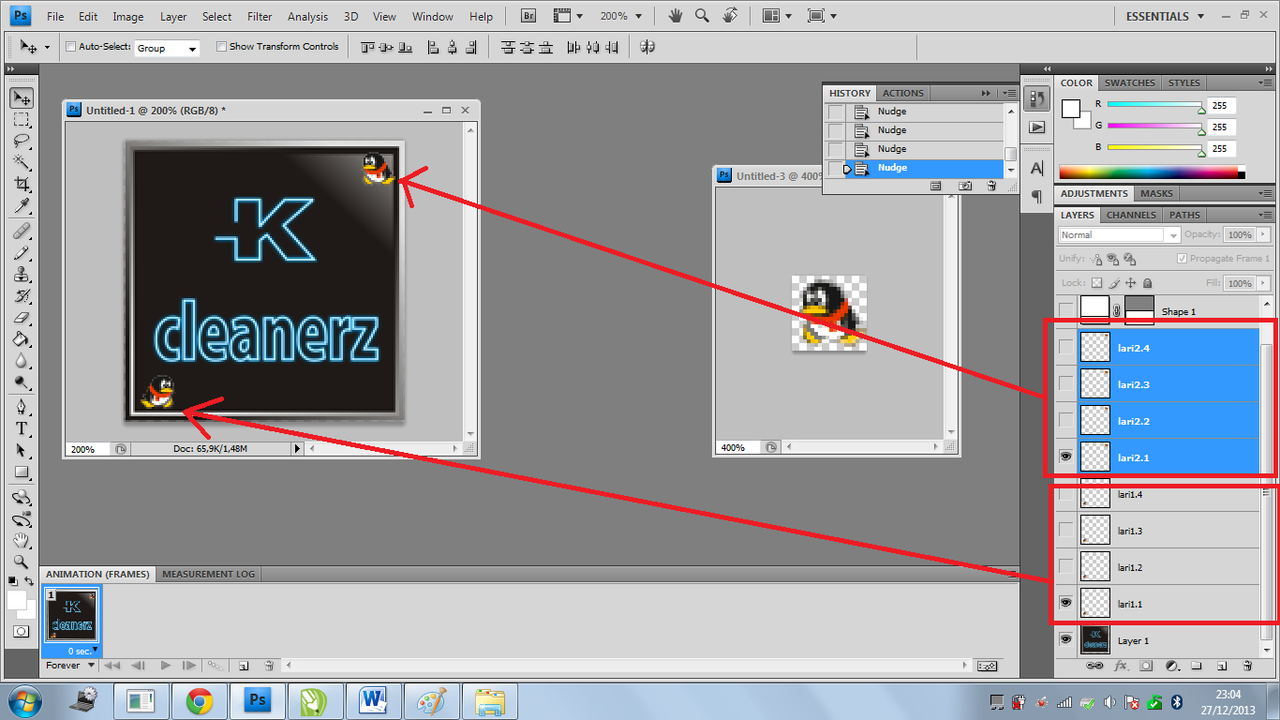Open the layer Opacity slider arrow
The width and height of the screenshot is (1280, 720).
[x=1262, y=235]
